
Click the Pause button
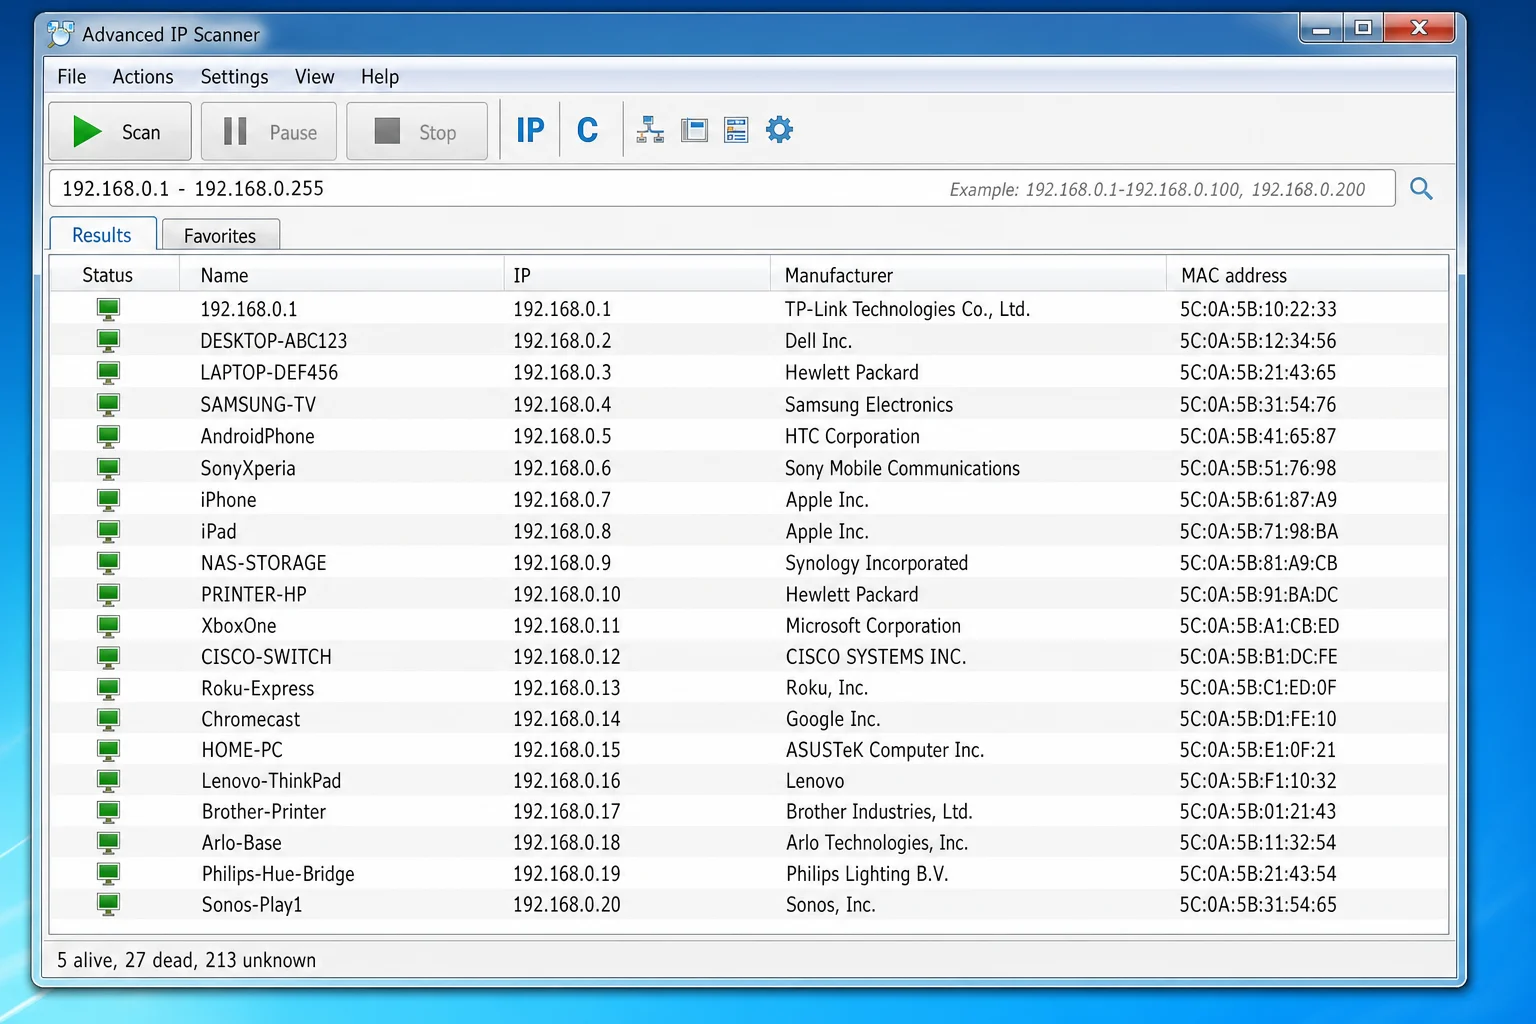268,131
